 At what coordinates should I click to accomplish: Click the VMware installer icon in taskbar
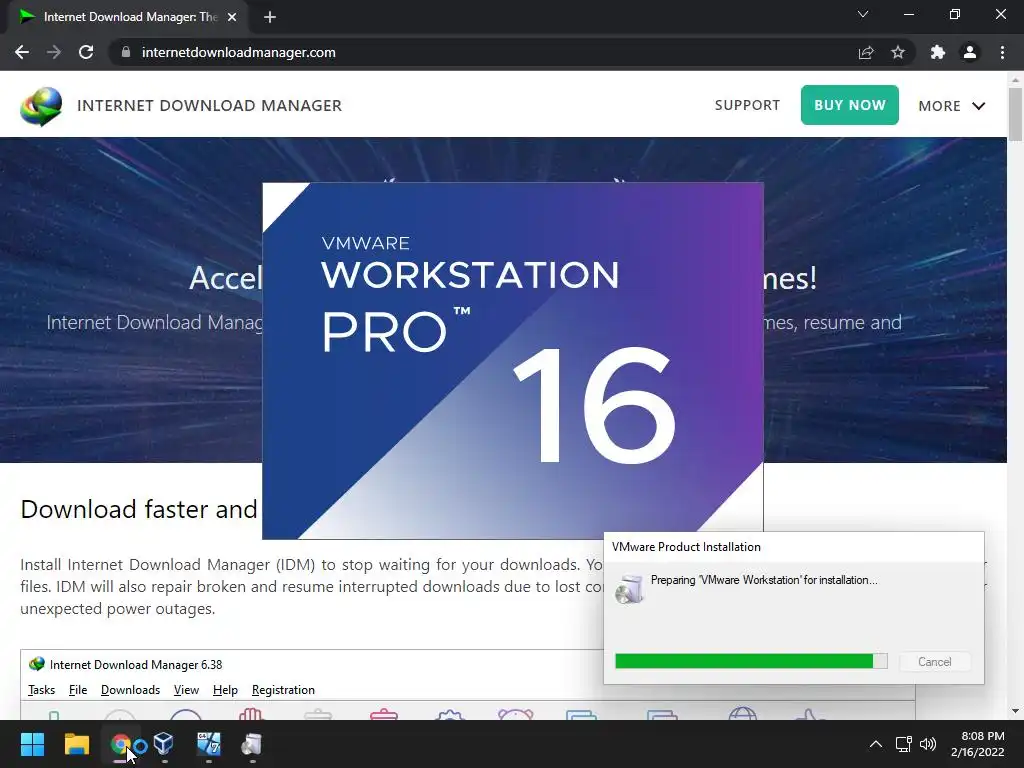[x=252, y=744]
